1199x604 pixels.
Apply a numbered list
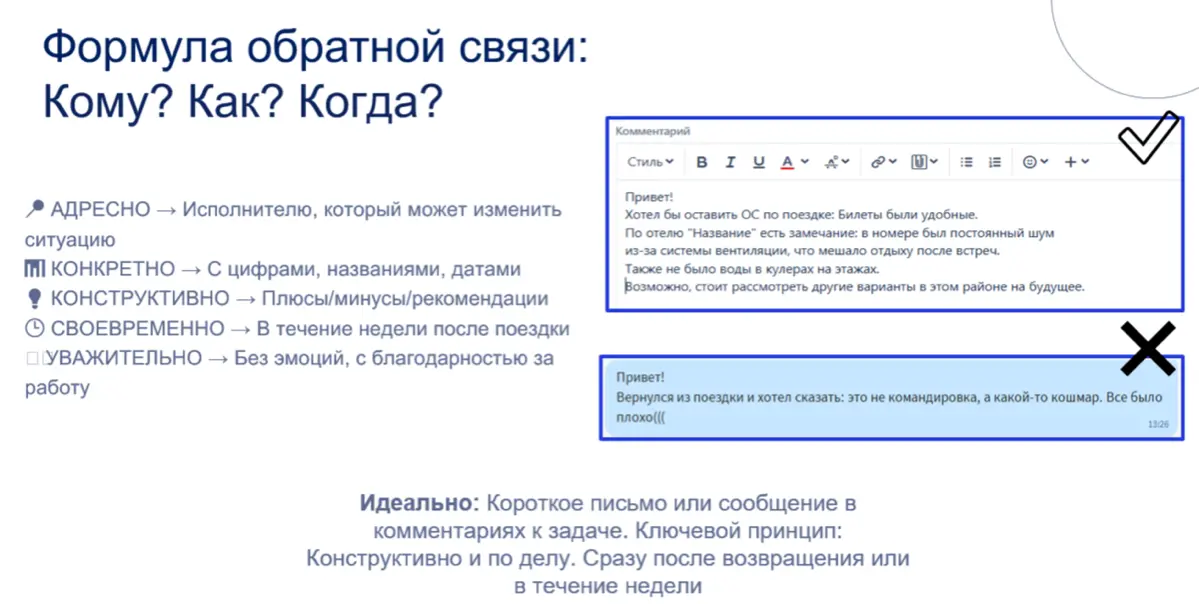pyautogui.click(x=994, y=161)
